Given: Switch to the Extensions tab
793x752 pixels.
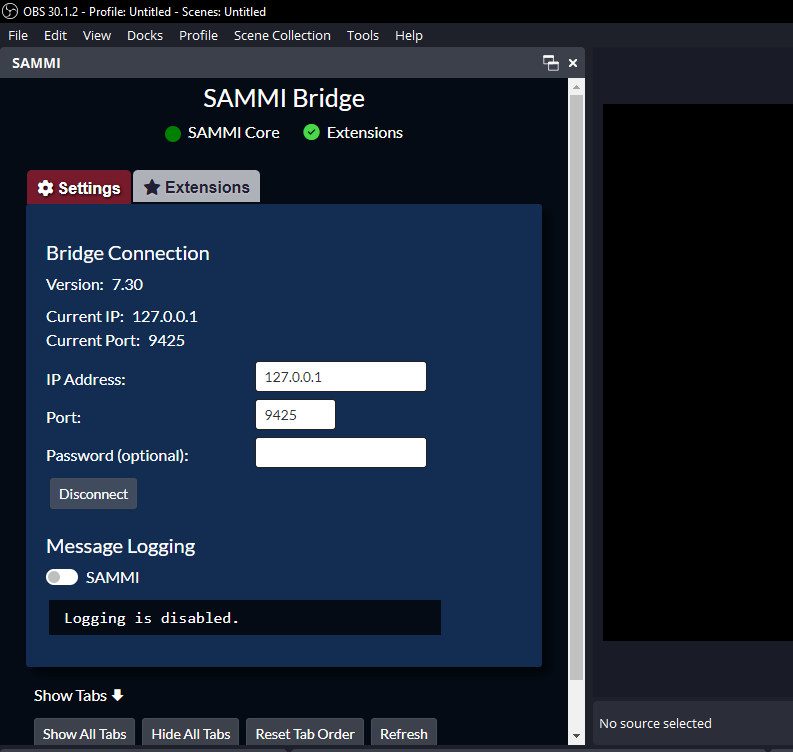Looking at the screenshot, I should click(x=197, y=187).
